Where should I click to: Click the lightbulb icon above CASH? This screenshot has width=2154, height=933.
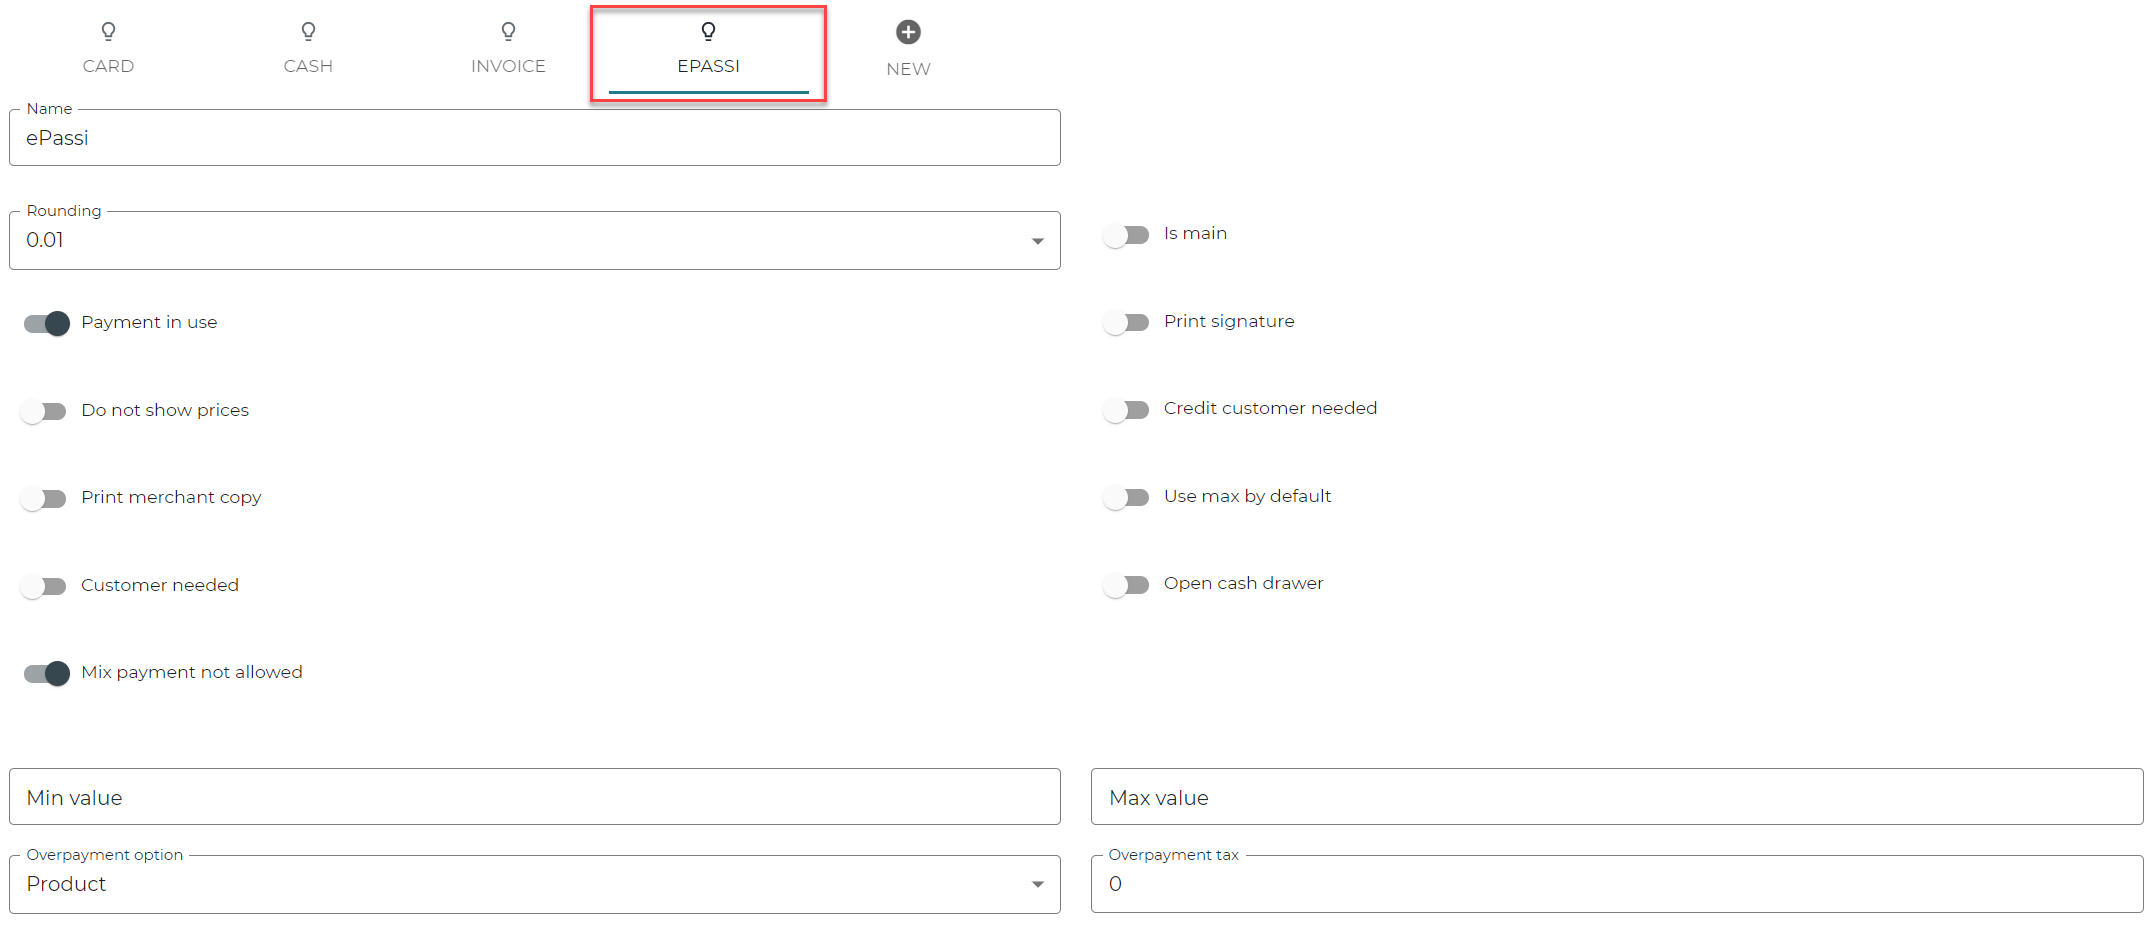point(308,32)
